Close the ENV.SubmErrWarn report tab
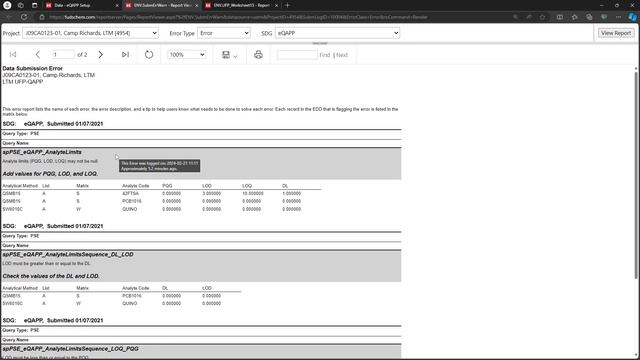Image resolution: width=640 pixels, height=360 pixels. click(197, 6)
